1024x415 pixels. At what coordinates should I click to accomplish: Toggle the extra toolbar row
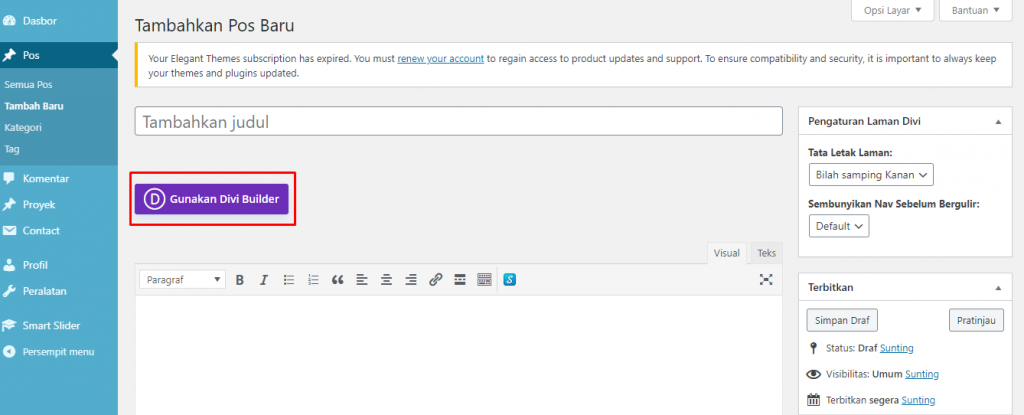(484, 280)
